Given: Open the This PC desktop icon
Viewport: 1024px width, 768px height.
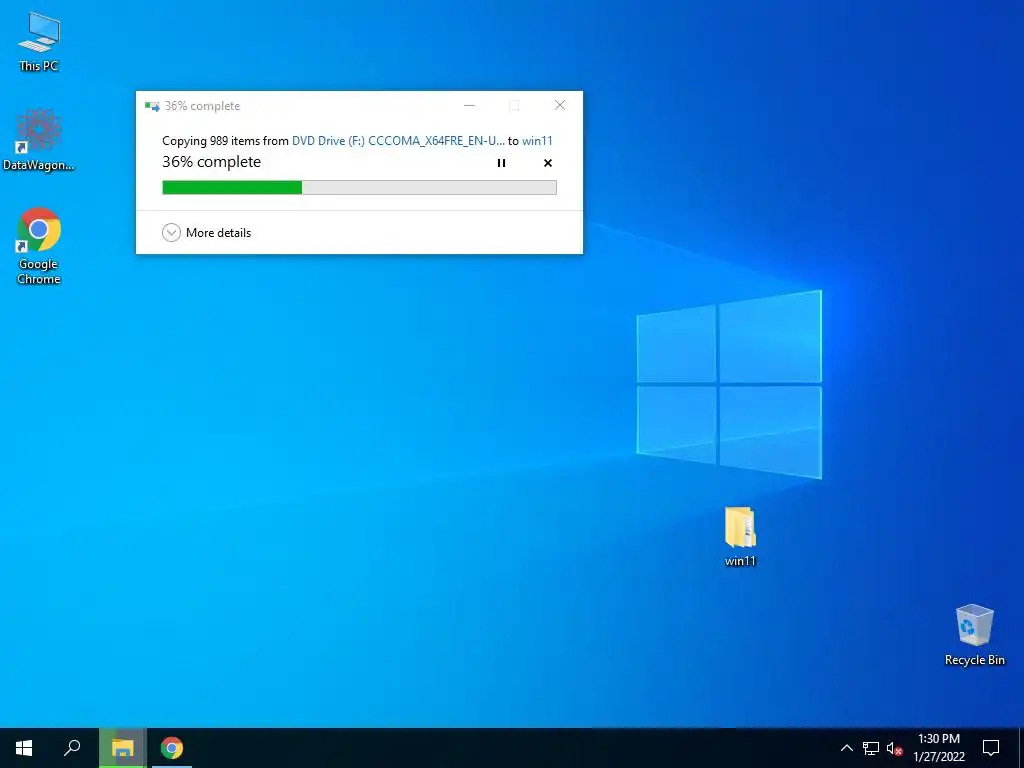Looking at the screenshot, I should [39, 41].
